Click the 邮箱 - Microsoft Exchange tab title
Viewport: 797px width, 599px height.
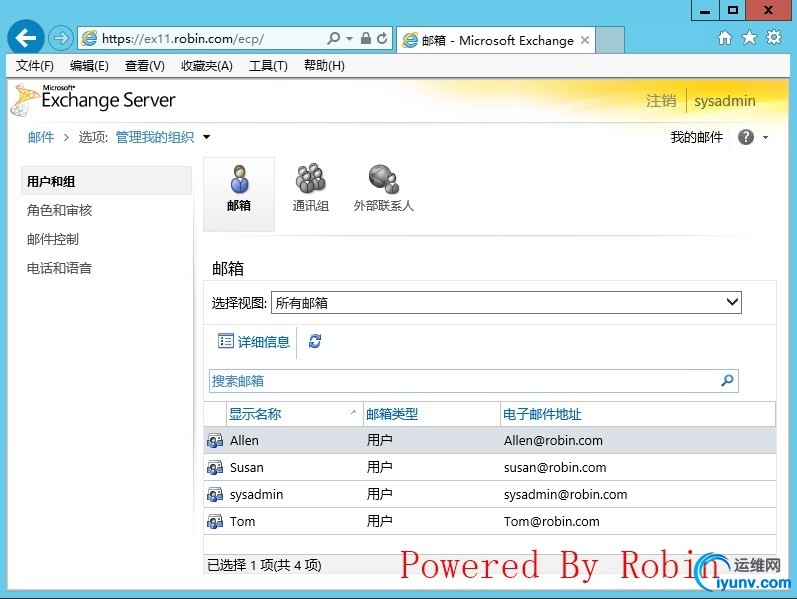click(x=498, y=40)
